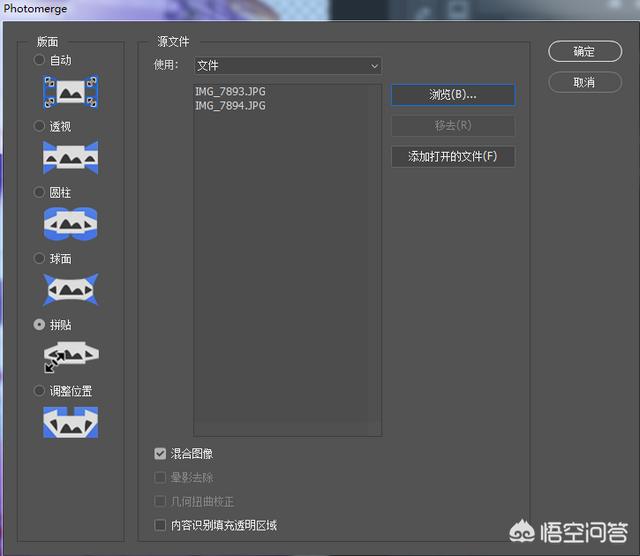
Task: Click the 浏览(B)... button
Action: (453, 95)
